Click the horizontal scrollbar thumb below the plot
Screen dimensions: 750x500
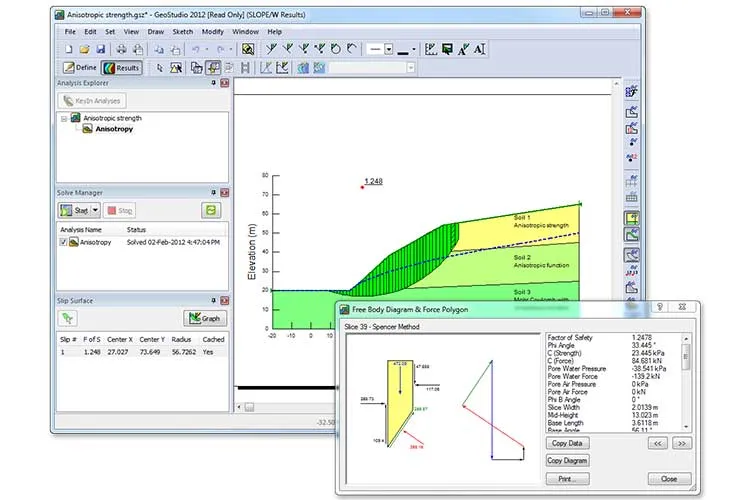(249, 407)
